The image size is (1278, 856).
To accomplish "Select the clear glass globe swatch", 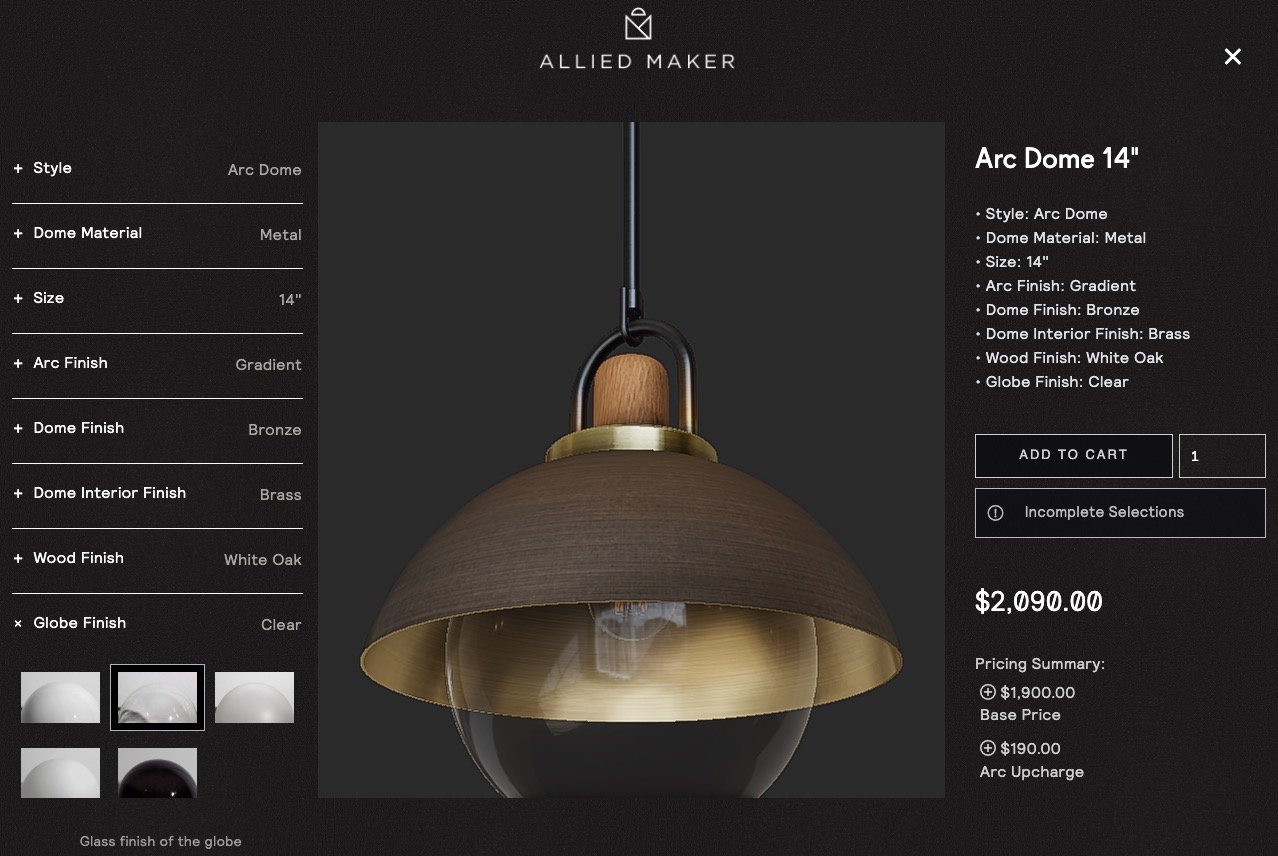I will [157, 697].
